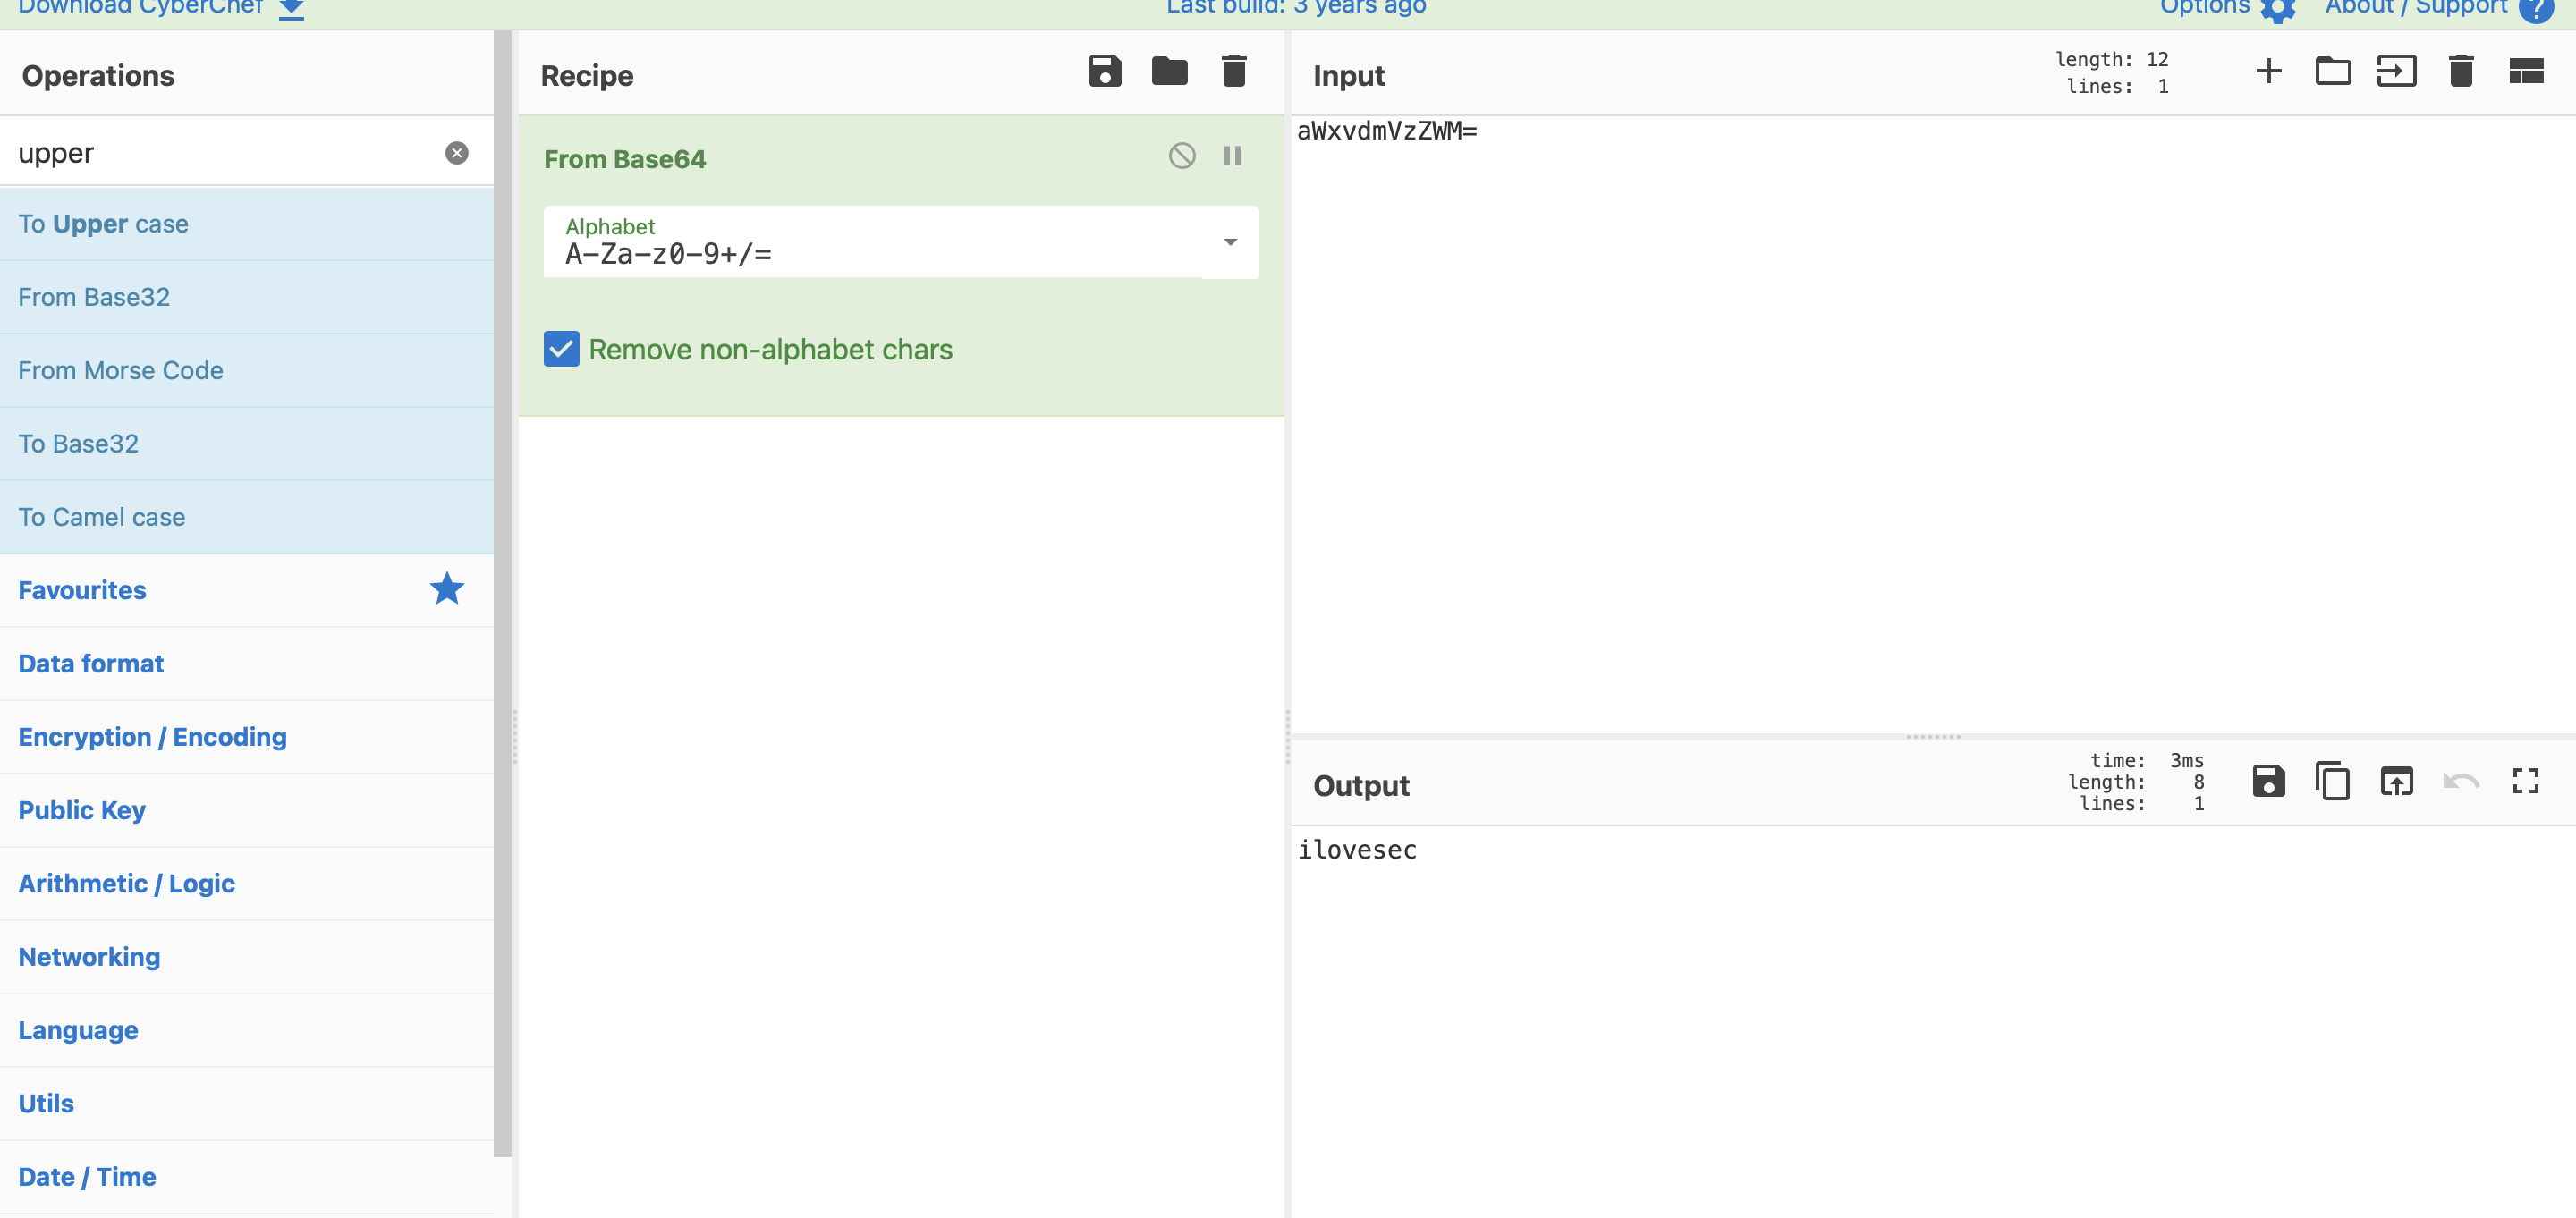Select To Upper case operation
2576x1218 pixels.
[103, 224]
